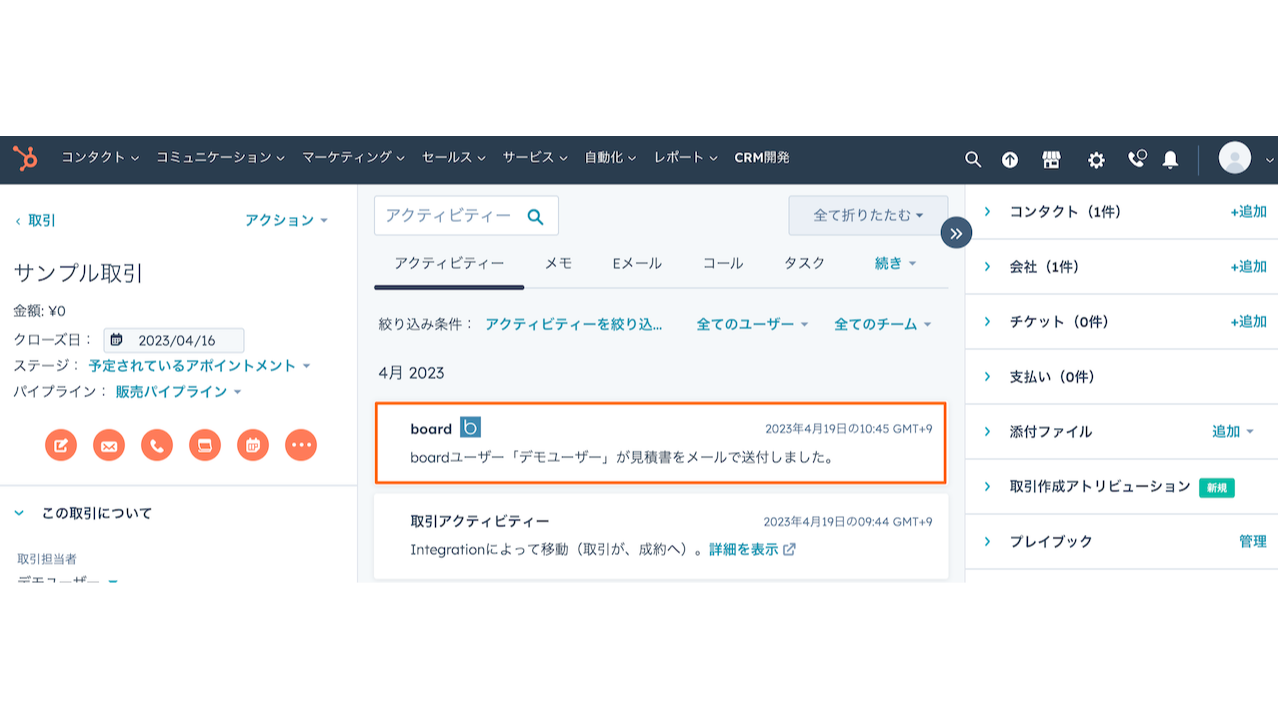Click the settings gear icon
This screenshot has height=719, width=1278.
(x=1096, y=159)
